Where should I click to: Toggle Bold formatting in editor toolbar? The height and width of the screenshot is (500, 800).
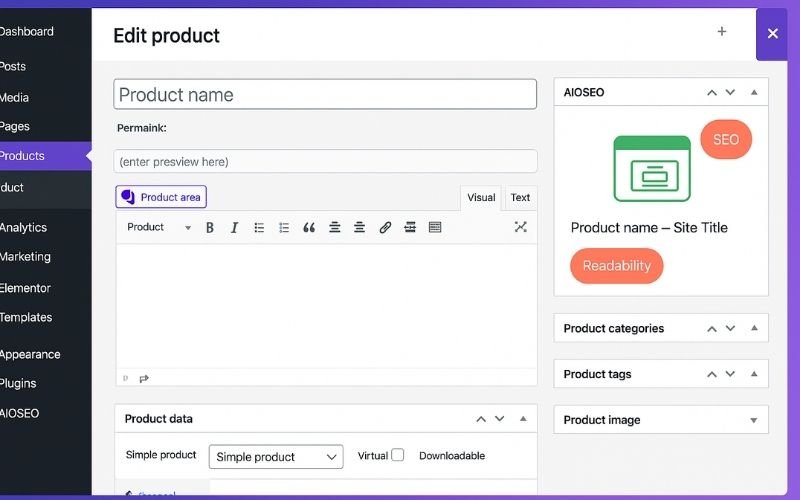pos(209,228)
